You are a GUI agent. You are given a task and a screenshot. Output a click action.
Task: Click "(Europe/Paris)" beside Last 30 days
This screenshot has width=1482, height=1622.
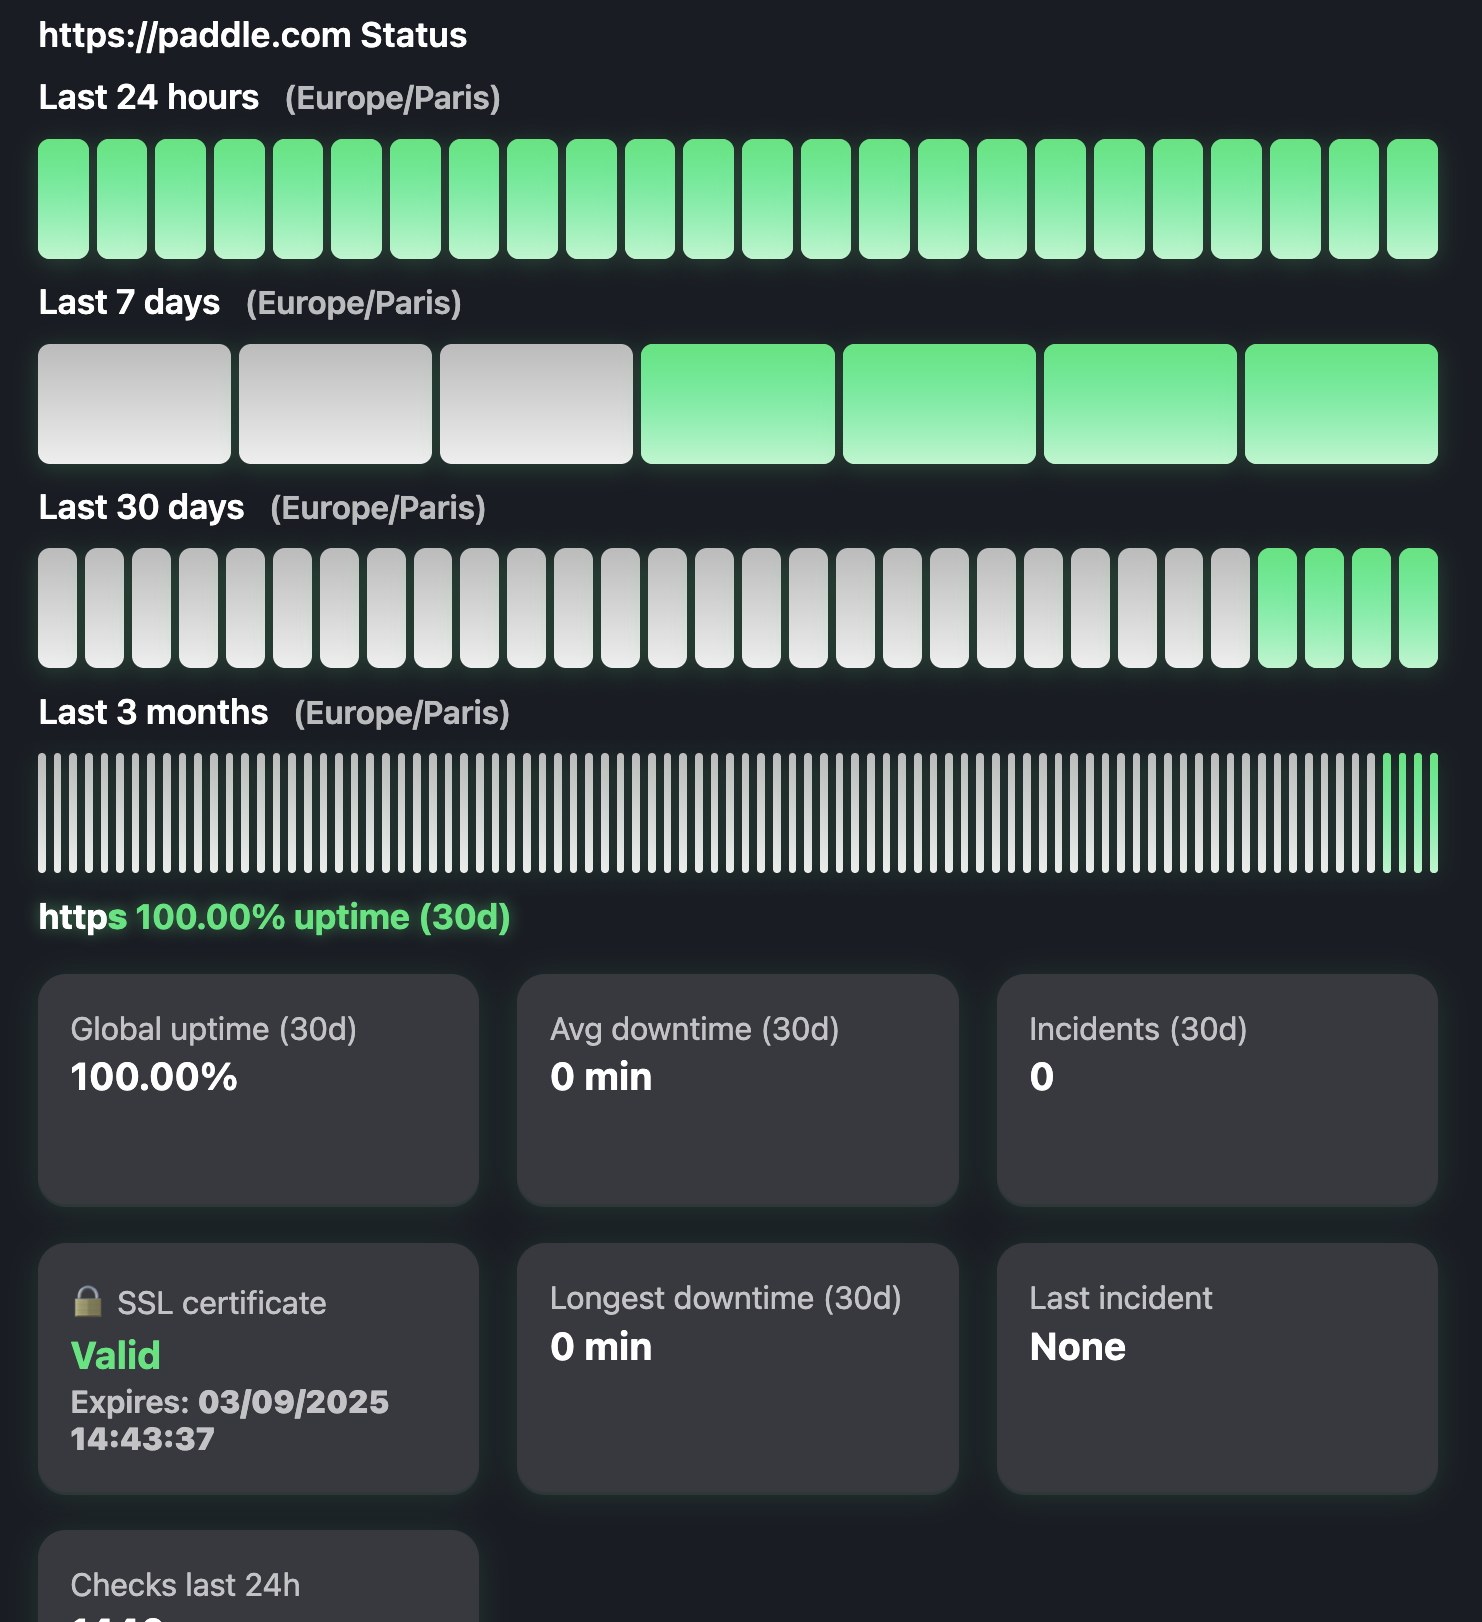tap(378, 508)
